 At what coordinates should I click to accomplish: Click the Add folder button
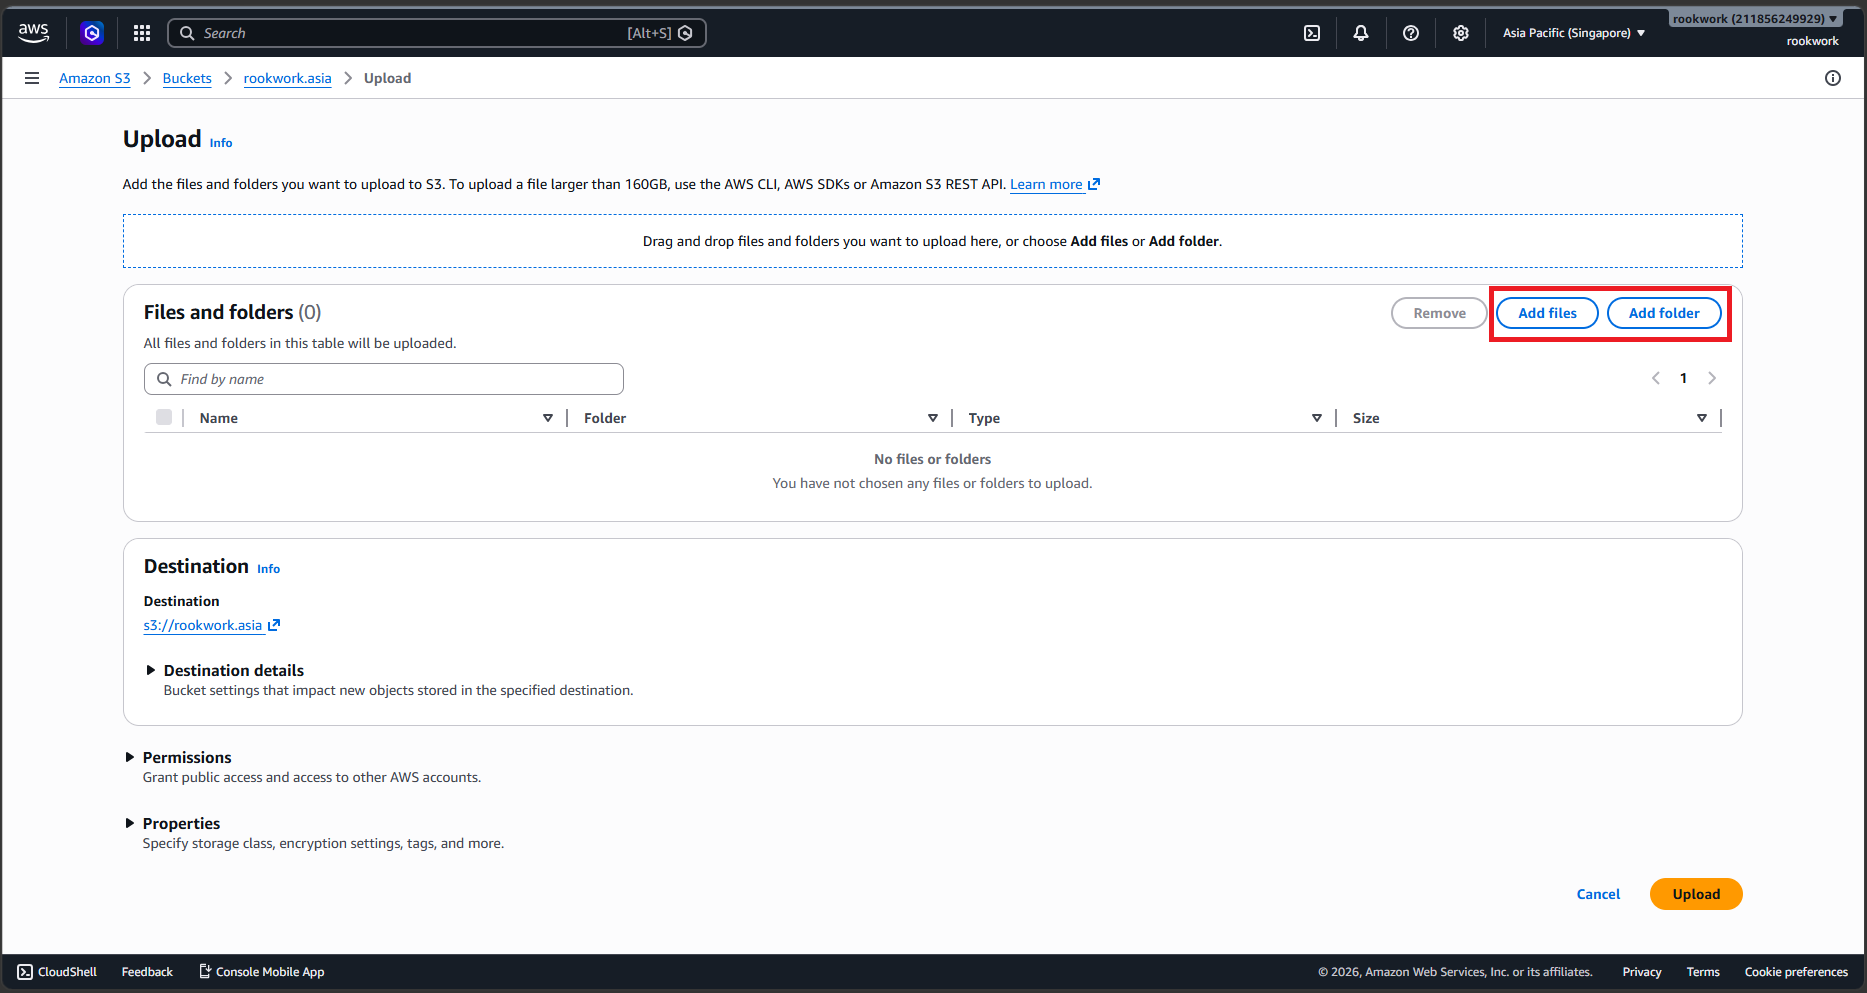[1664, 313]
